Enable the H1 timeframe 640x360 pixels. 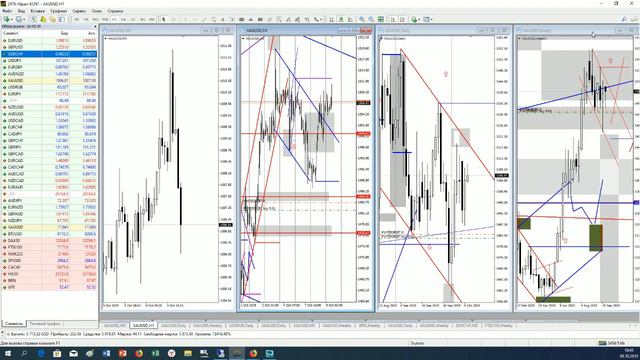tap(115, 19)
